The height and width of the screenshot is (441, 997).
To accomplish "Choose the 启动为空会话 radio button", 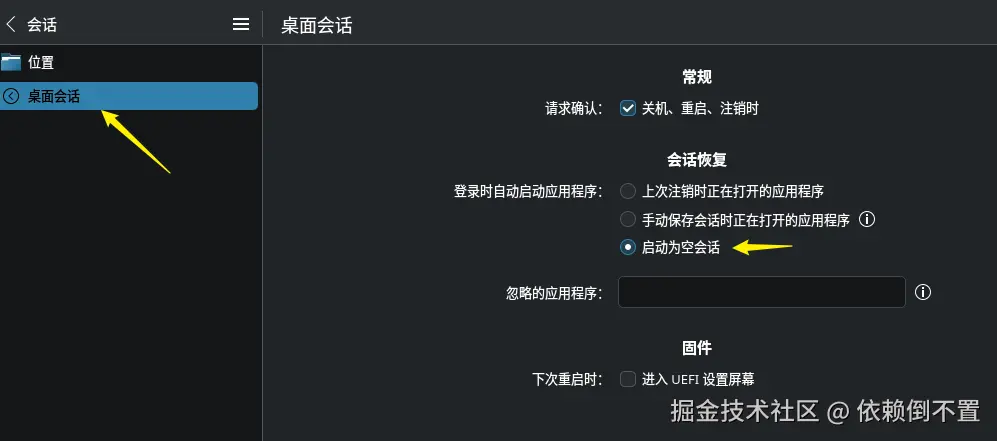I will pyautogui.click(x=628, y=248).
